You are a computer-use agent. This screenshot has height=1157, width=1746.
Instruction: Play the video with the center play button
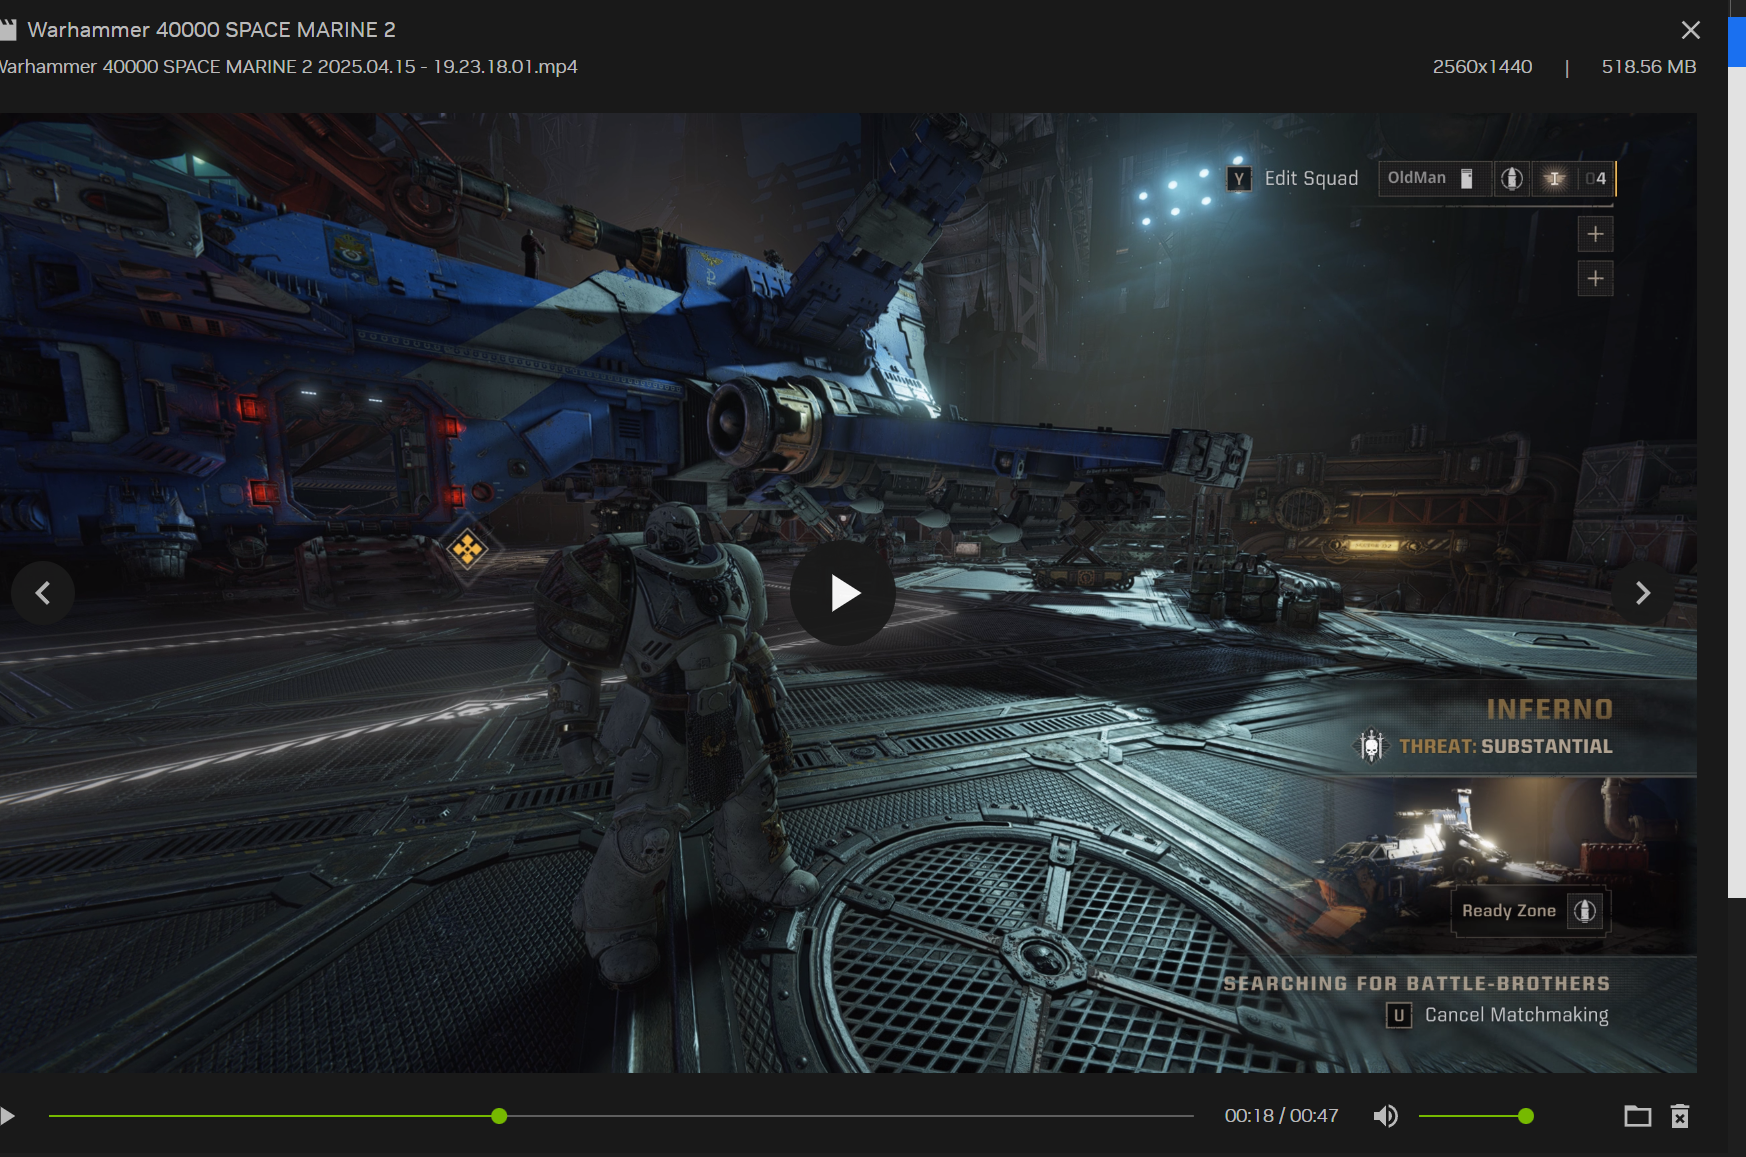coord(843,593)
